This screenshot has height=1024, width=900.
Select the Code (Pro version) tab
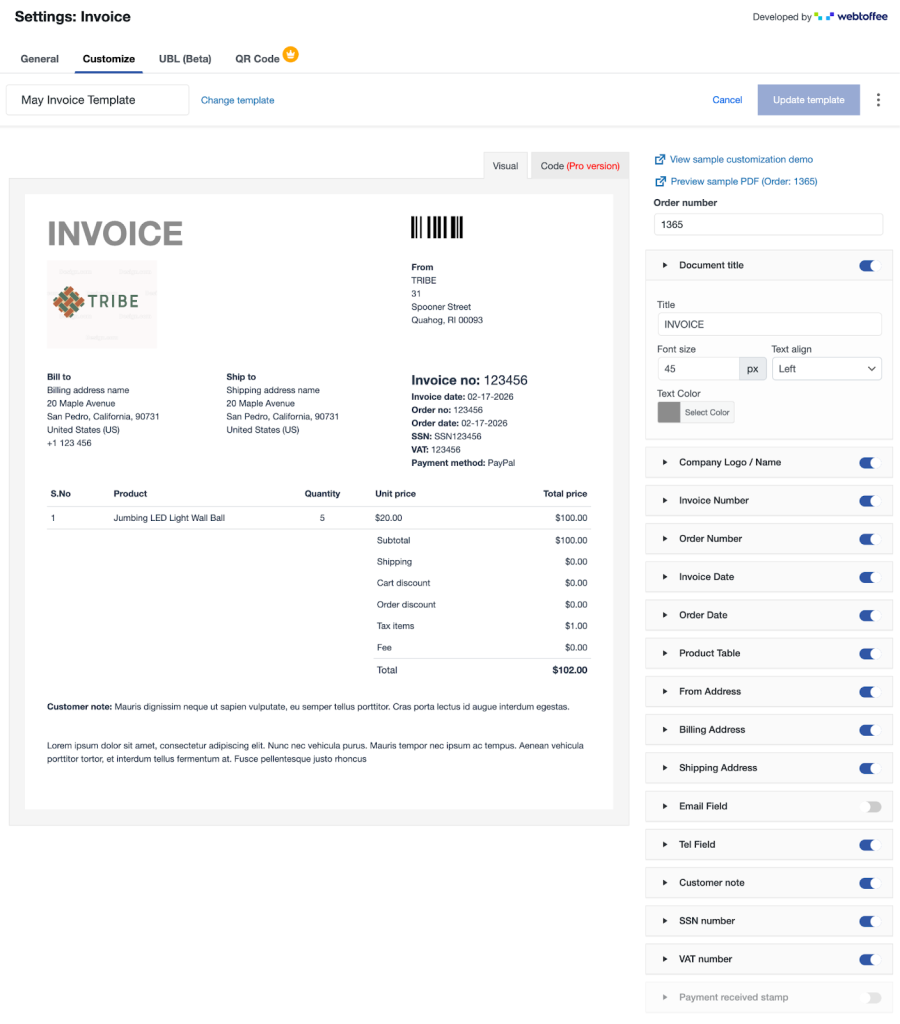tap(579, 166)
